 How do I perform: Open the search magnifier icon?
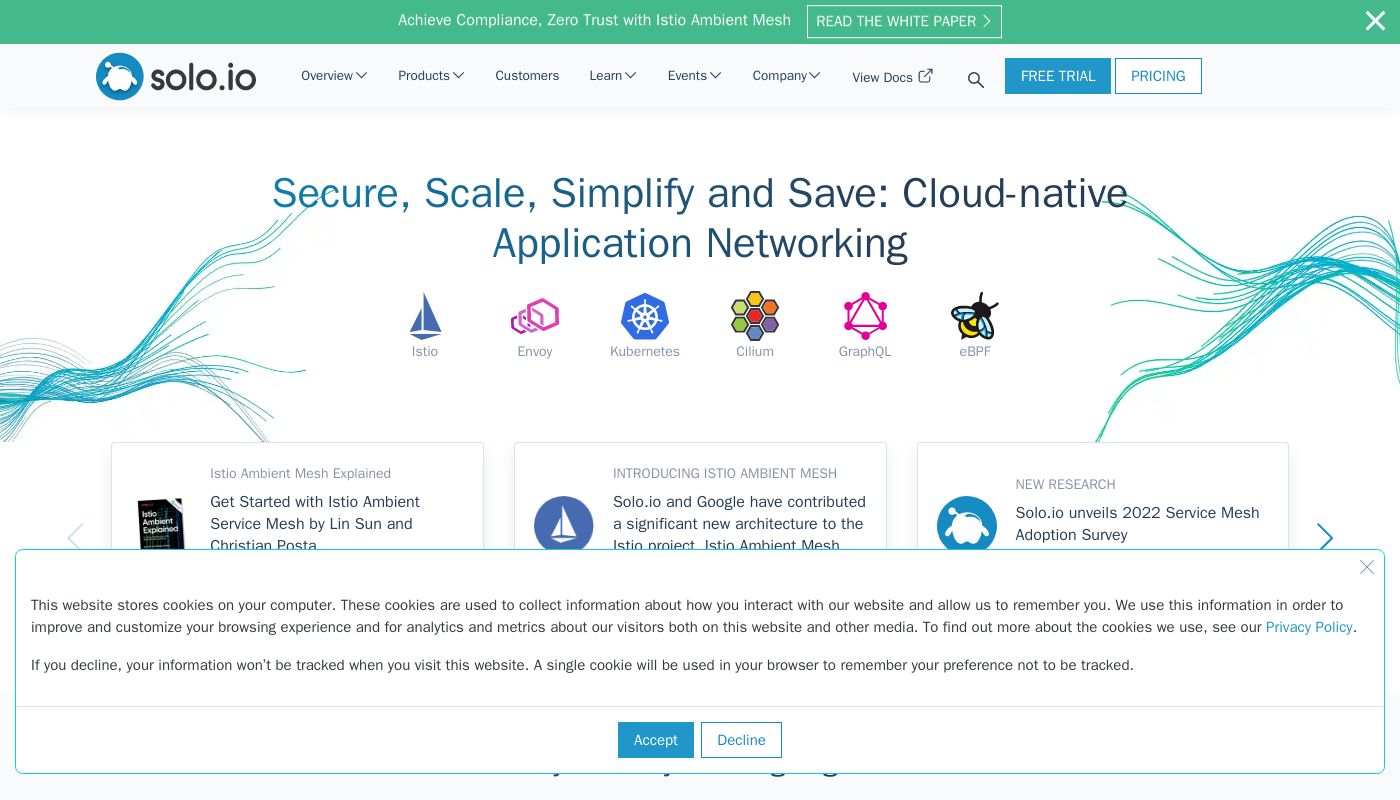point(976,80)
